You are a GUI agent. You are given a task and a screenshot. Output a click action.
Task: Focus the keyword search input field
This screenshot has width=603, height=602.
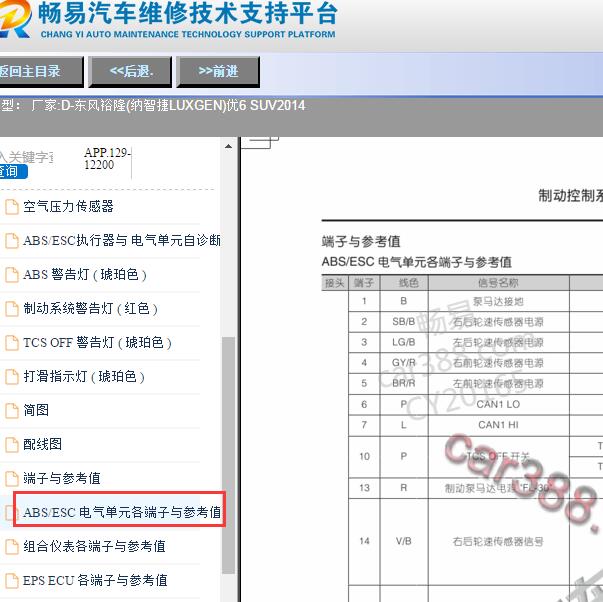(26, 157)
